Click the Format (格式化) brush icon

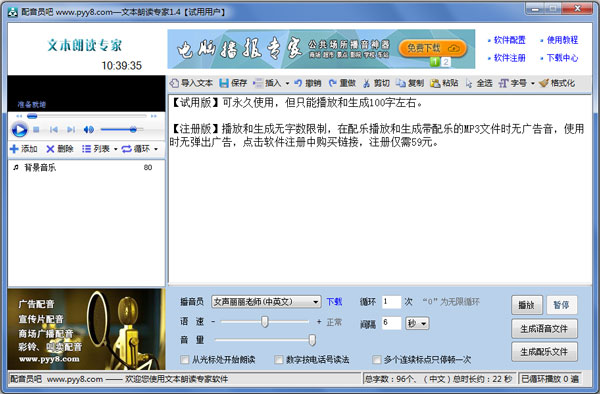click(x=543, y=83)
